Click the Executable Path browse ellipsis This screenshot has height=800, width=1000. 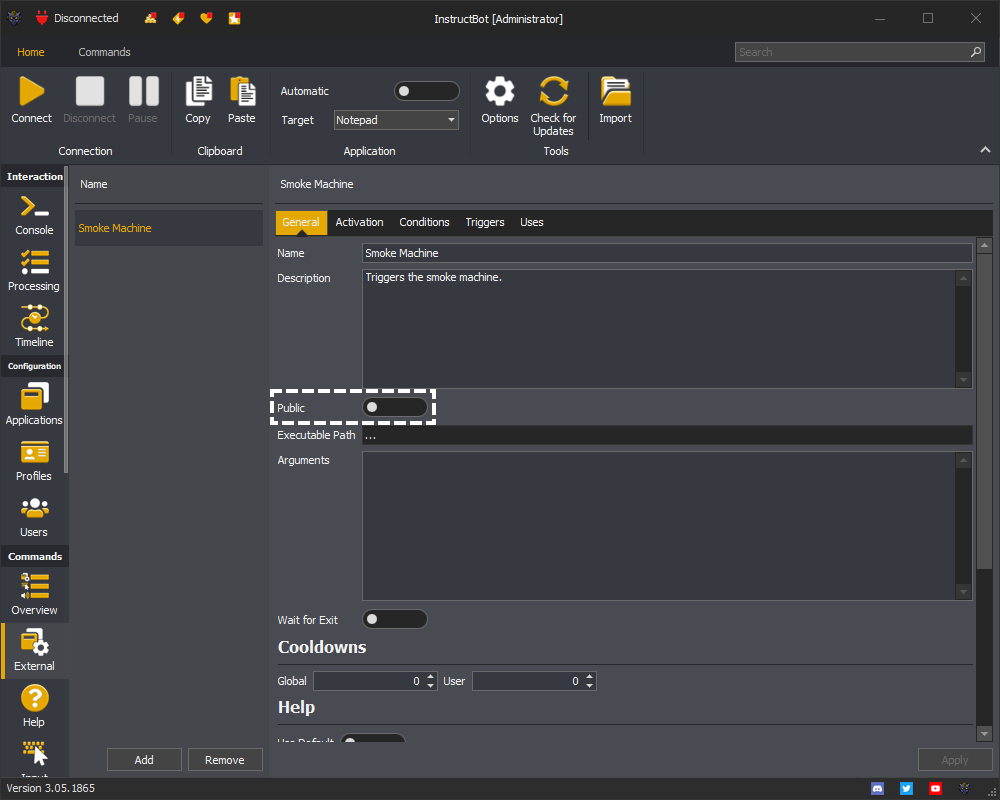click(371, 435)
